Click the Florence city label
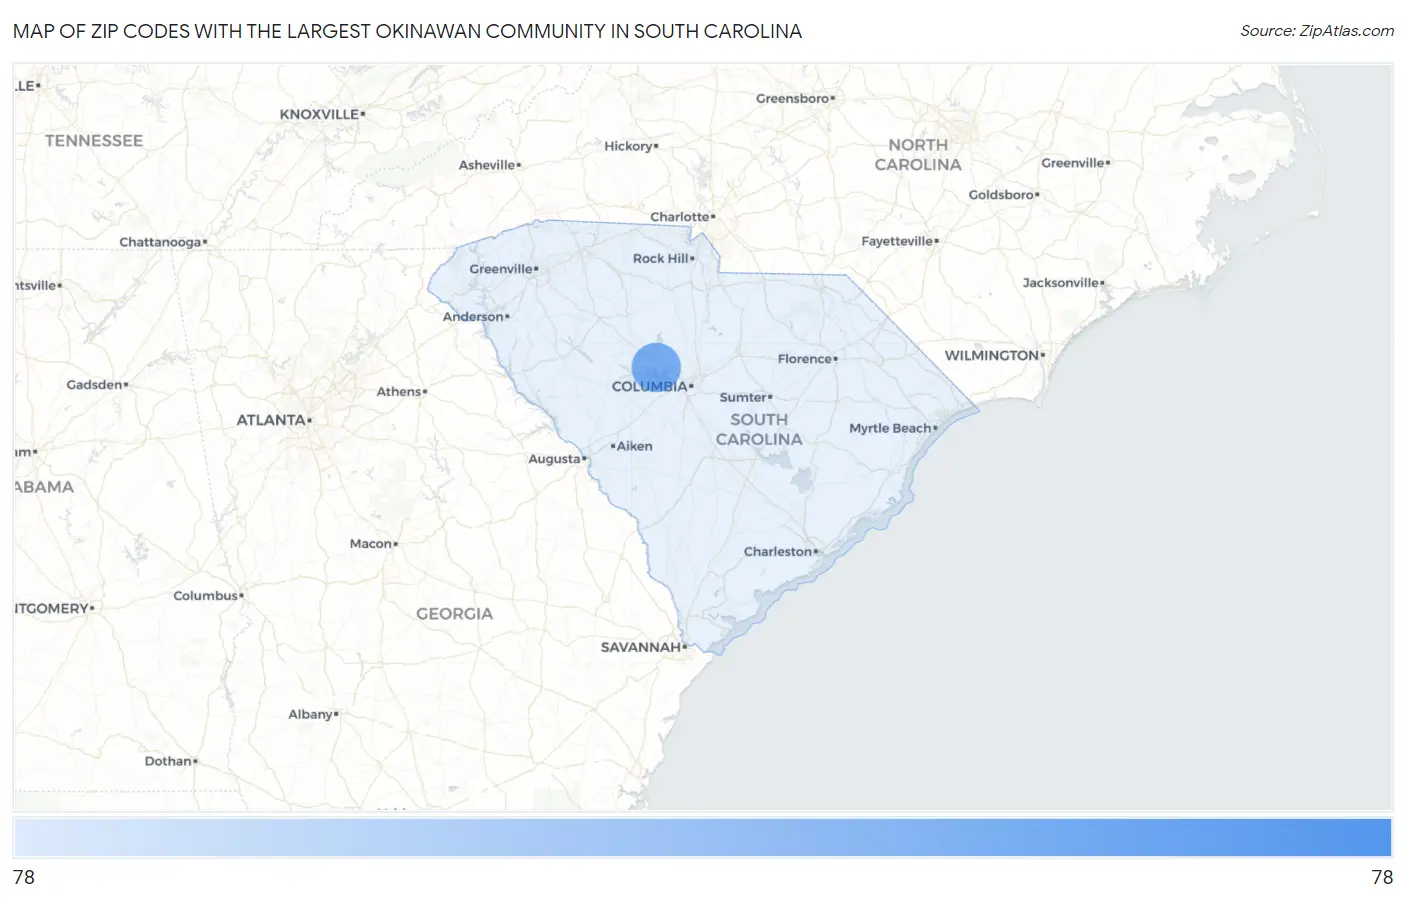 805,359
